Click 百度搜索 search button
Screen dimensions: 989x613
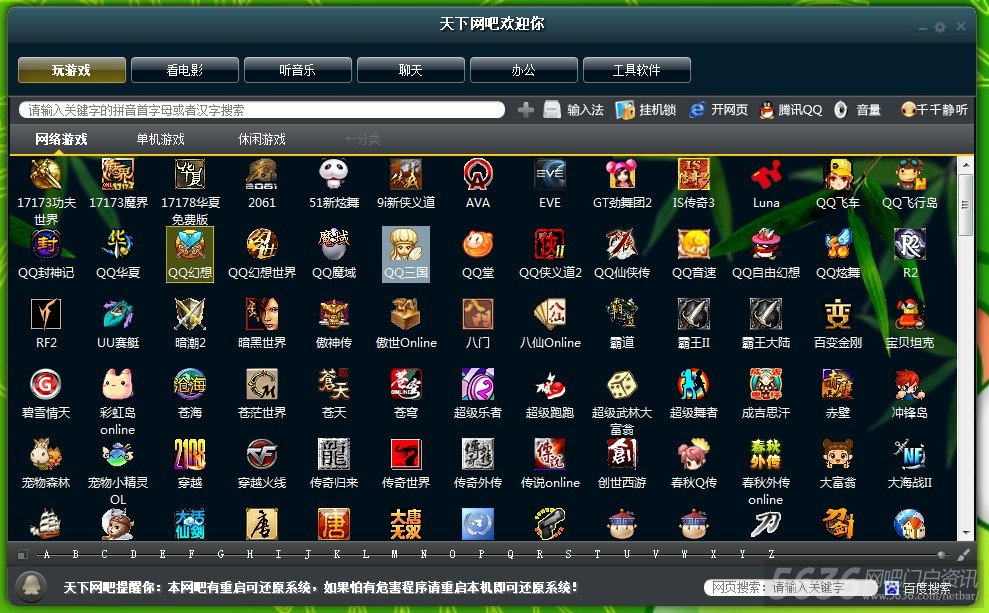coord(919,588)
